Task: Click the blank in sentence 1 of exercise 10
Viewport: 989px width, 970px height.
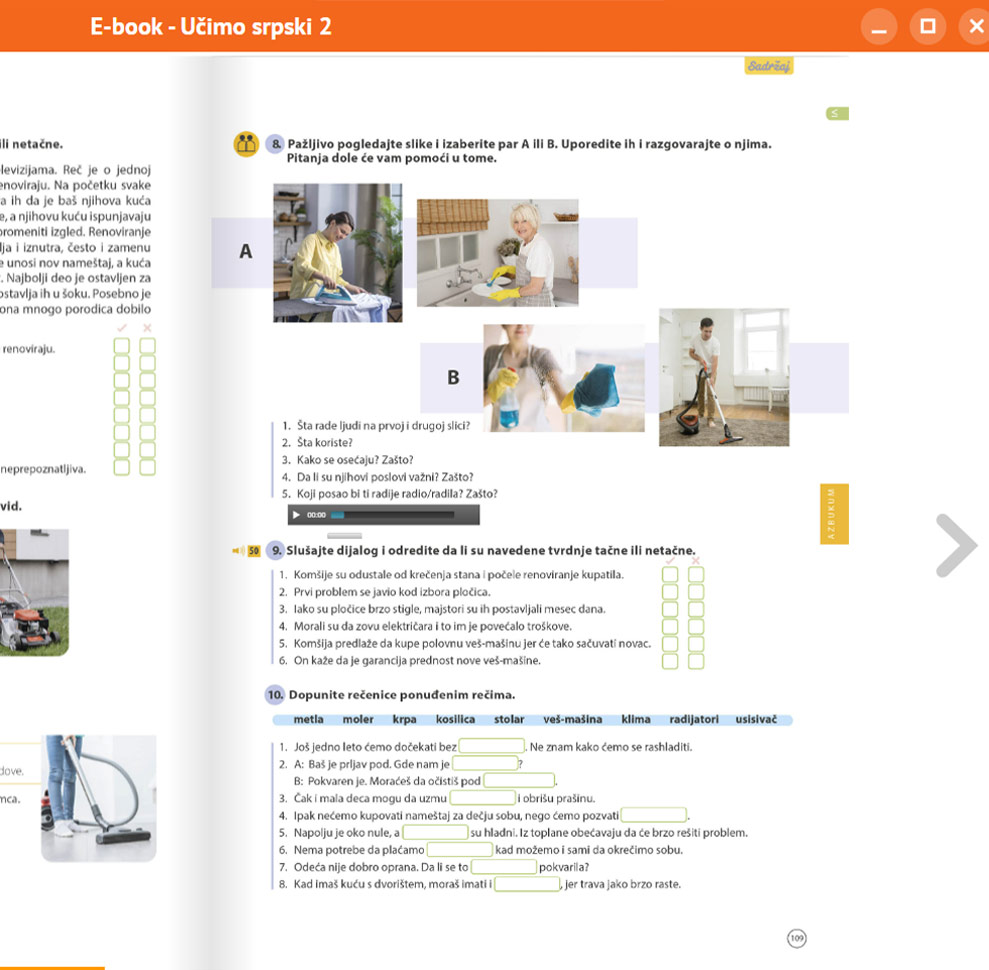Action: pyautogui.click(x=491, y=746)
